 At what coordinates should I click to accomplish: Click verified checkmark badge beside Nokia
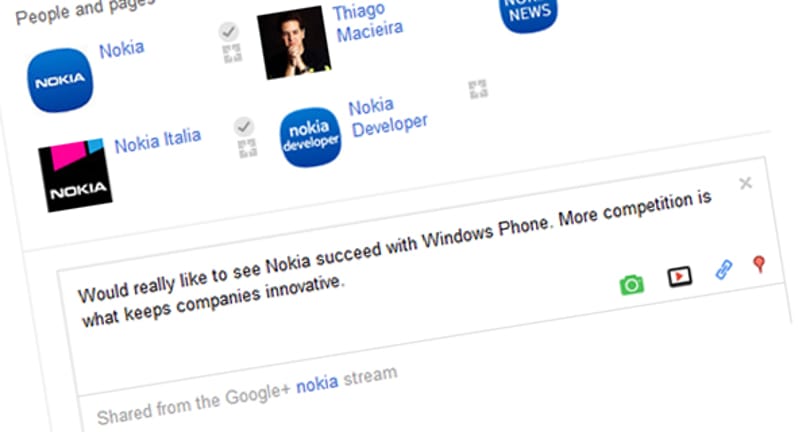pos(228,32)
